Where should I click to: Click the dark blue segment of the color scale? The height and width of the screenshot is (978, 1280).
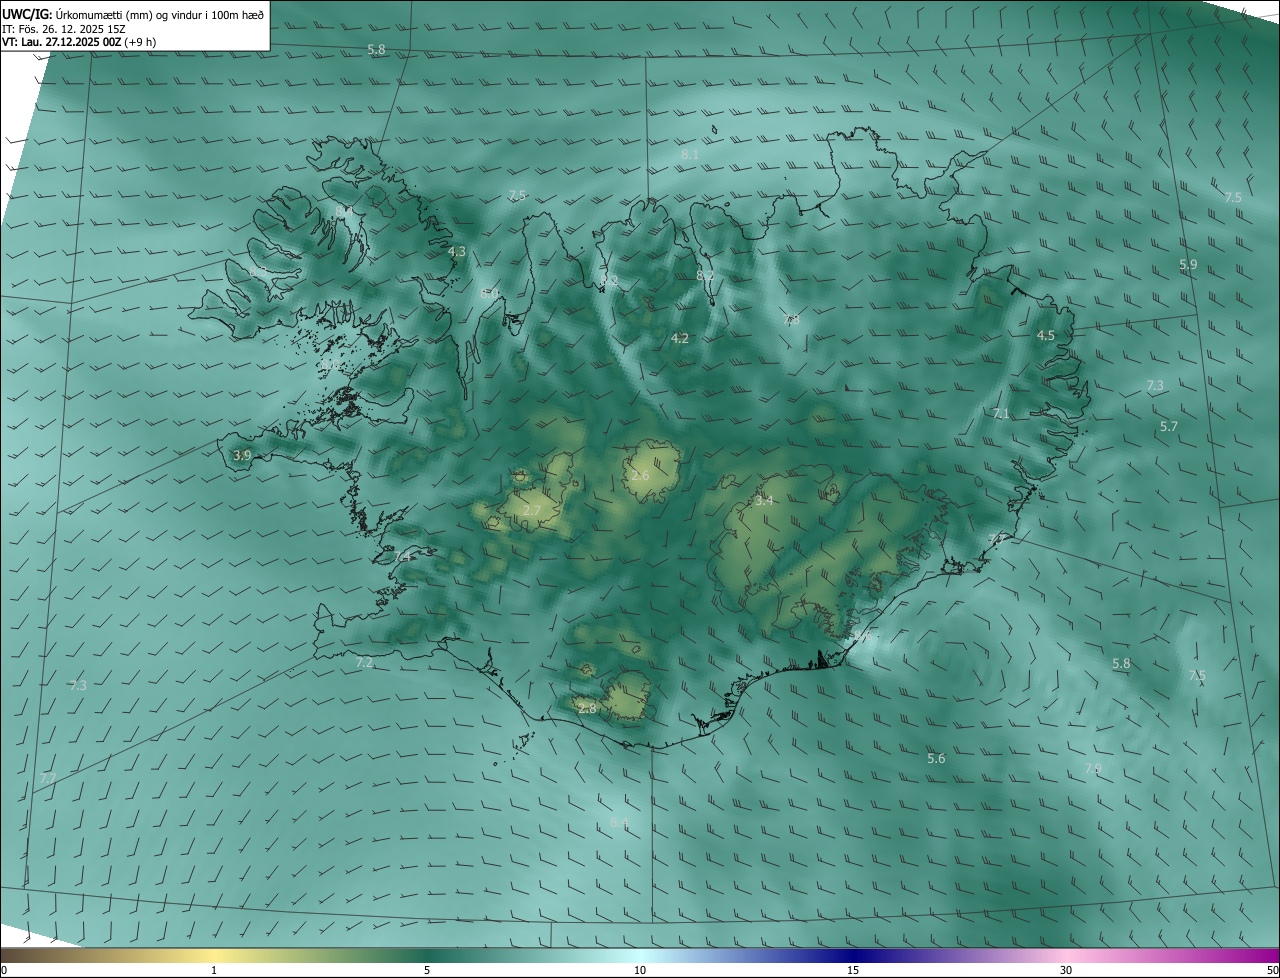(x=853, y=955)
